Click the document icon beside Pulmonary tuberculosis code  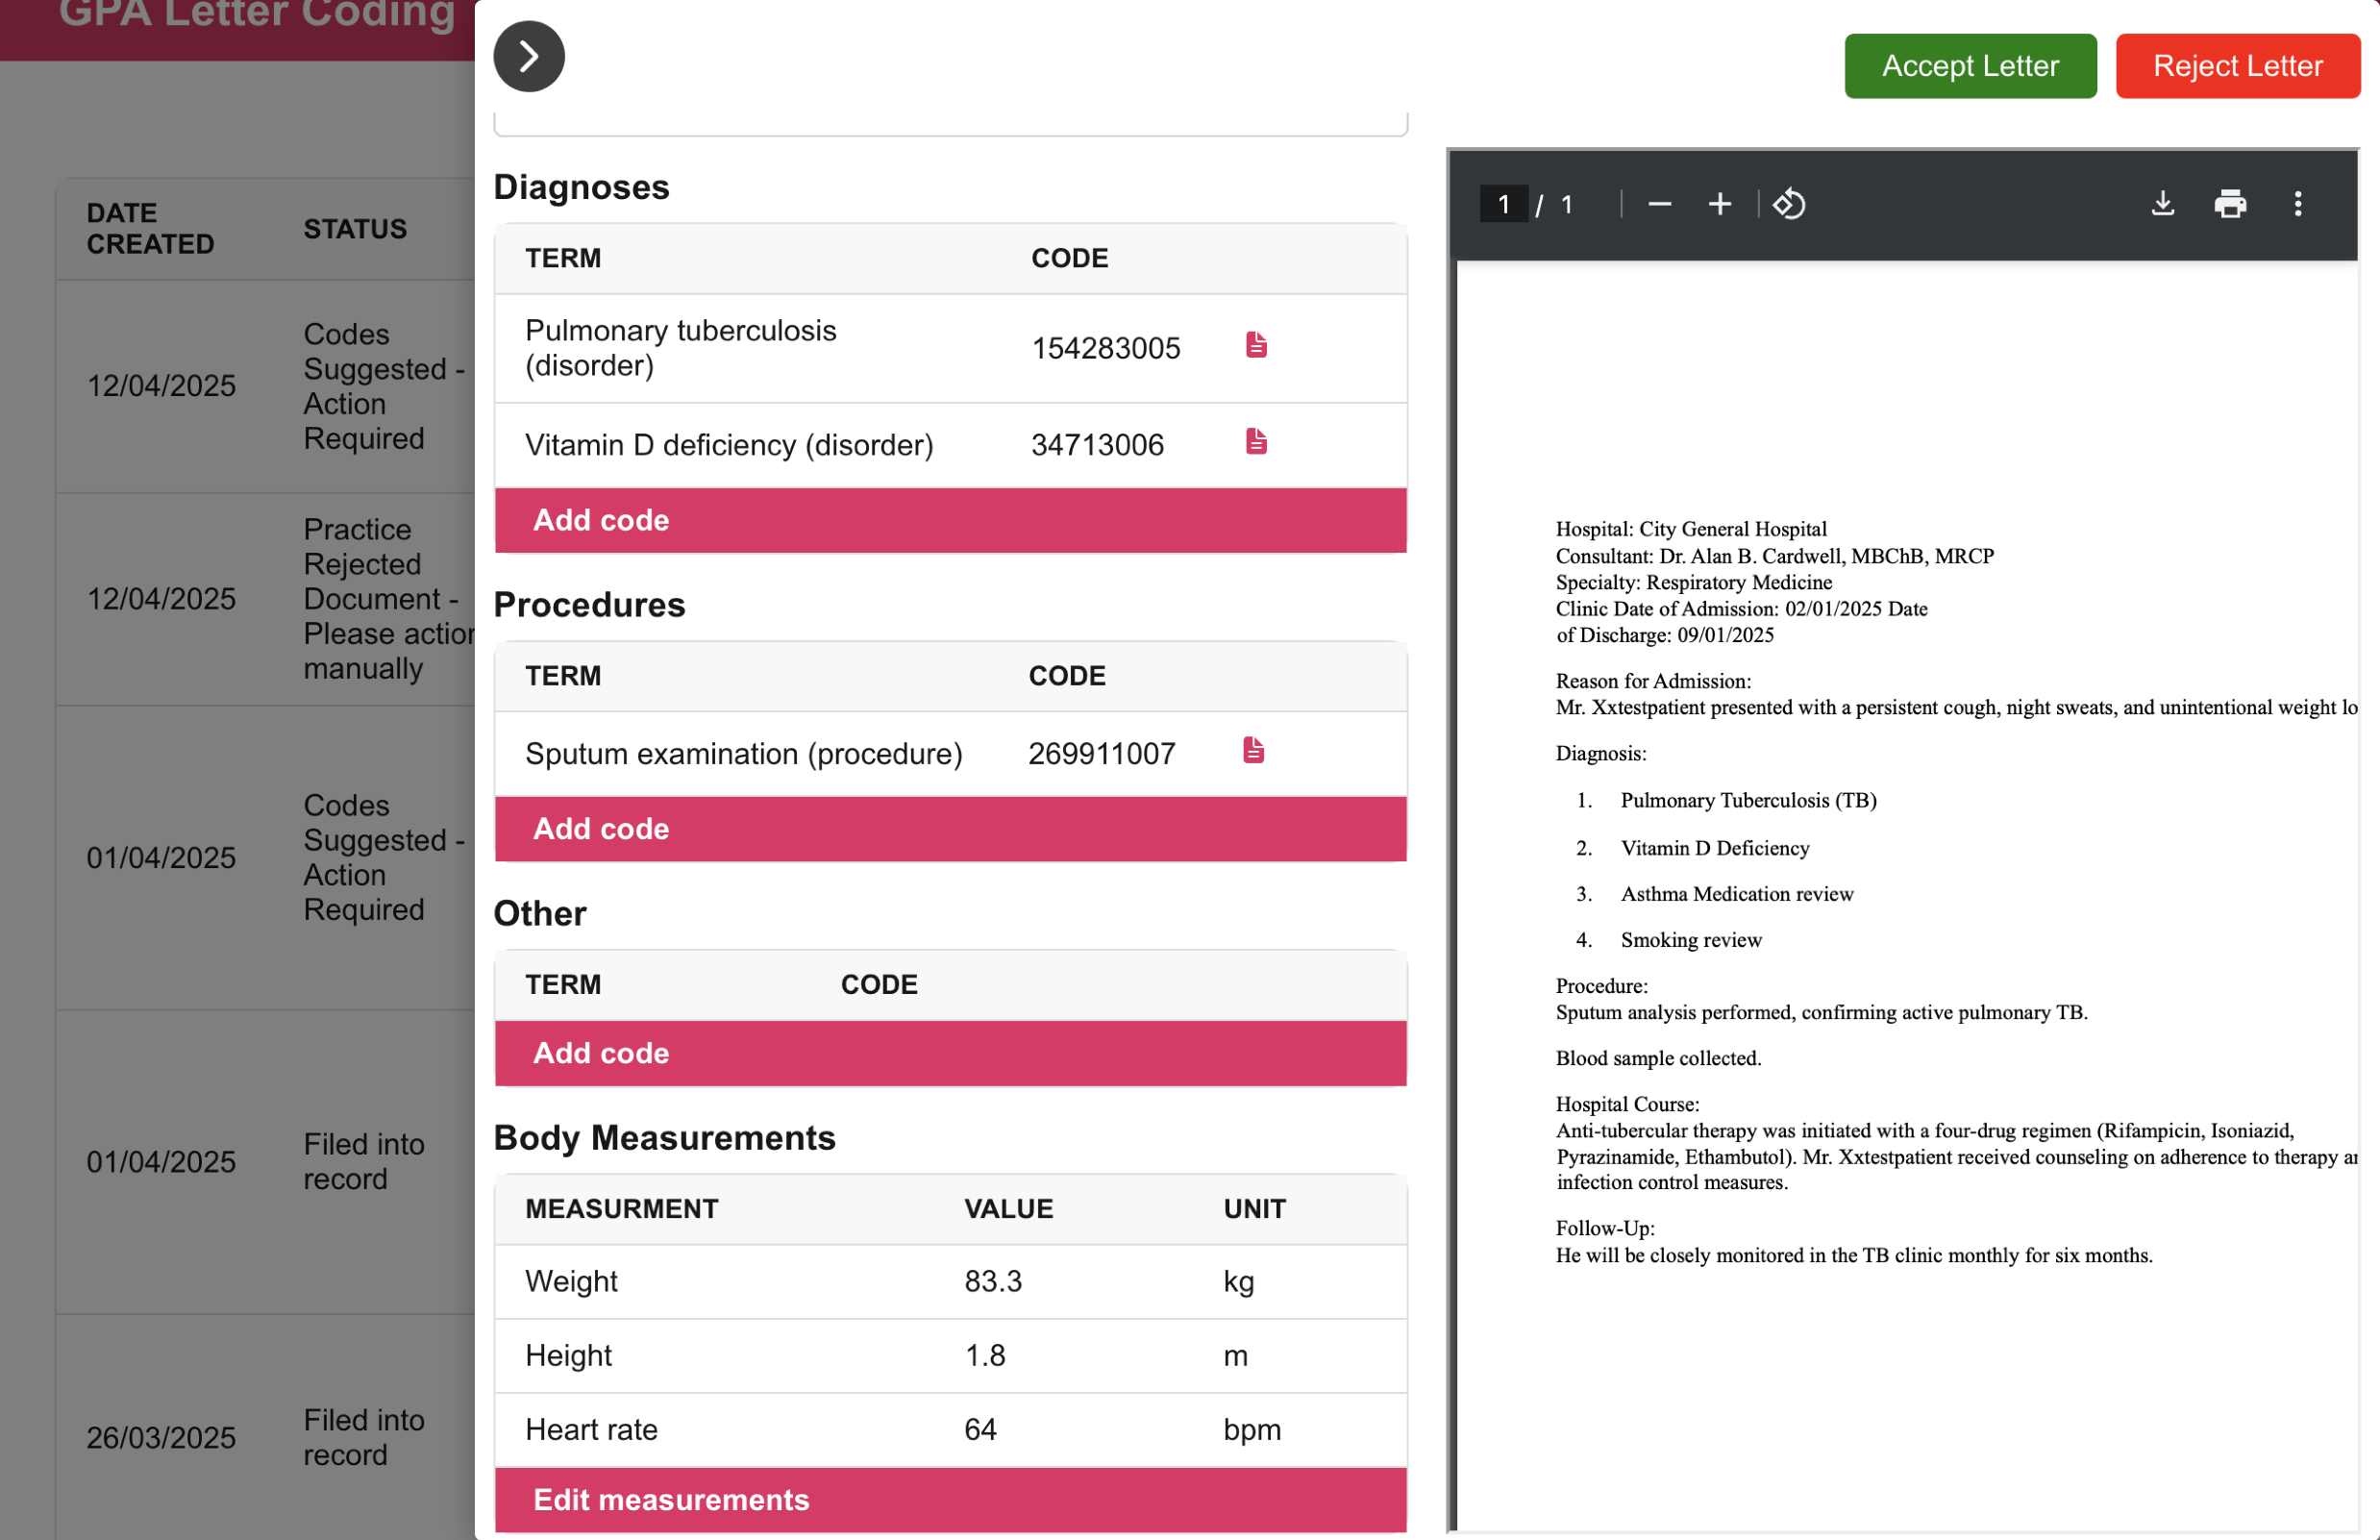tap(1256, 345)
